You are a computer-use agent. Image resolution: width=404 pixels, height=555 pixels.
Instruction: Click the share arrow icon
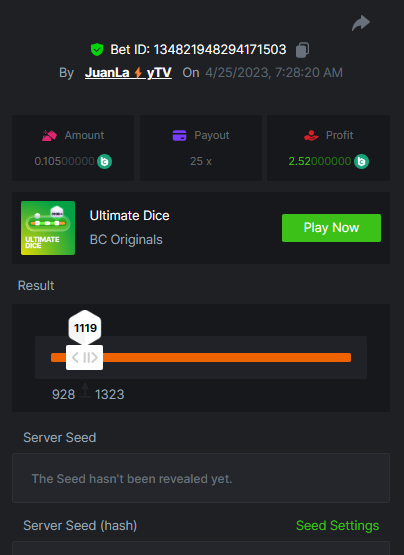[361, 23]
